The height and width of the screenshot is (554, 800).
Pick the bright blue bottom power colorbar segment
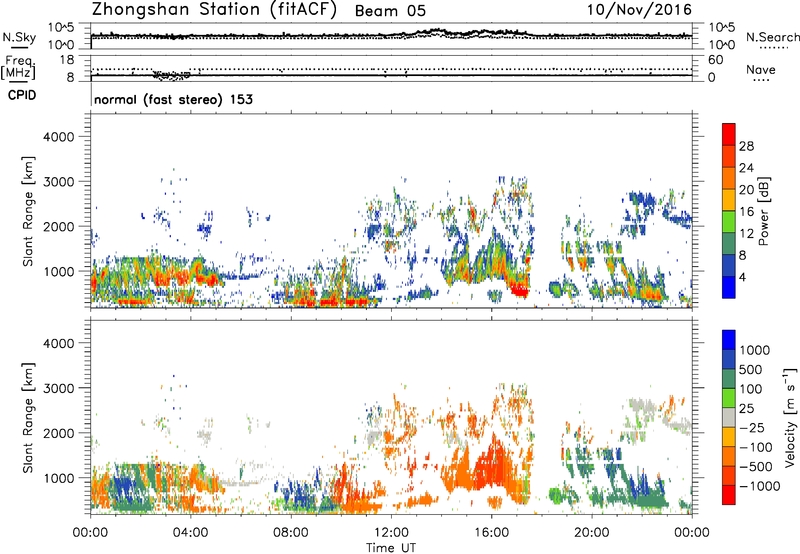(x=729, y=287)
